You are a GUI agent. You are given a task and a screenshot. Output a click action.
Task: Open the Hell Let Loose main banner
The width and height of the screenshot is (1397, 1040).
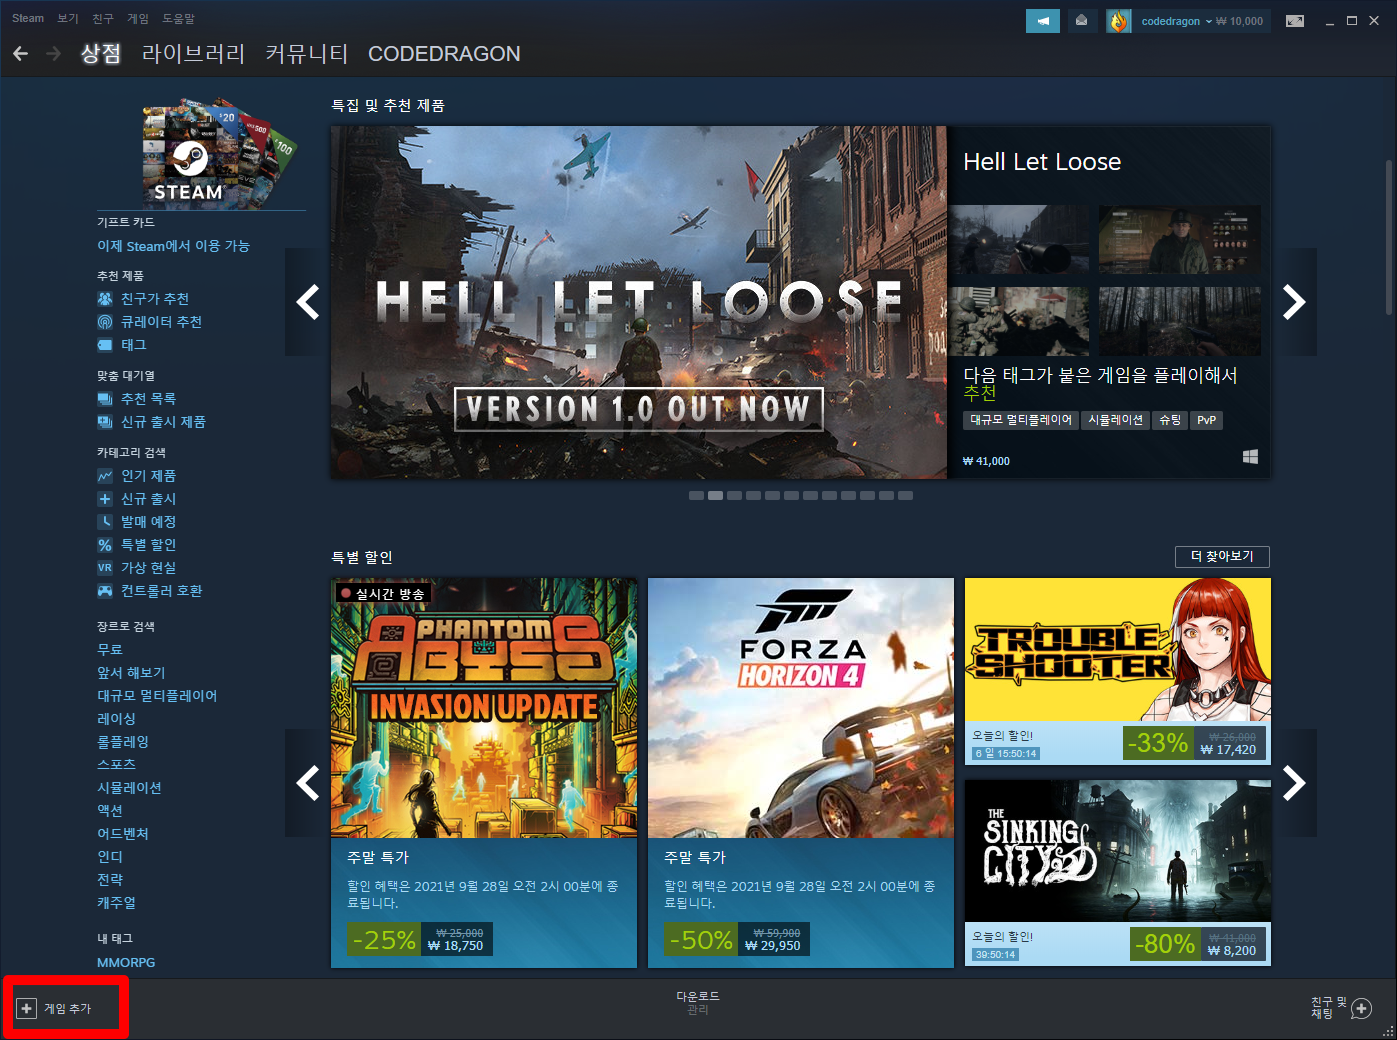coord(639,302)
